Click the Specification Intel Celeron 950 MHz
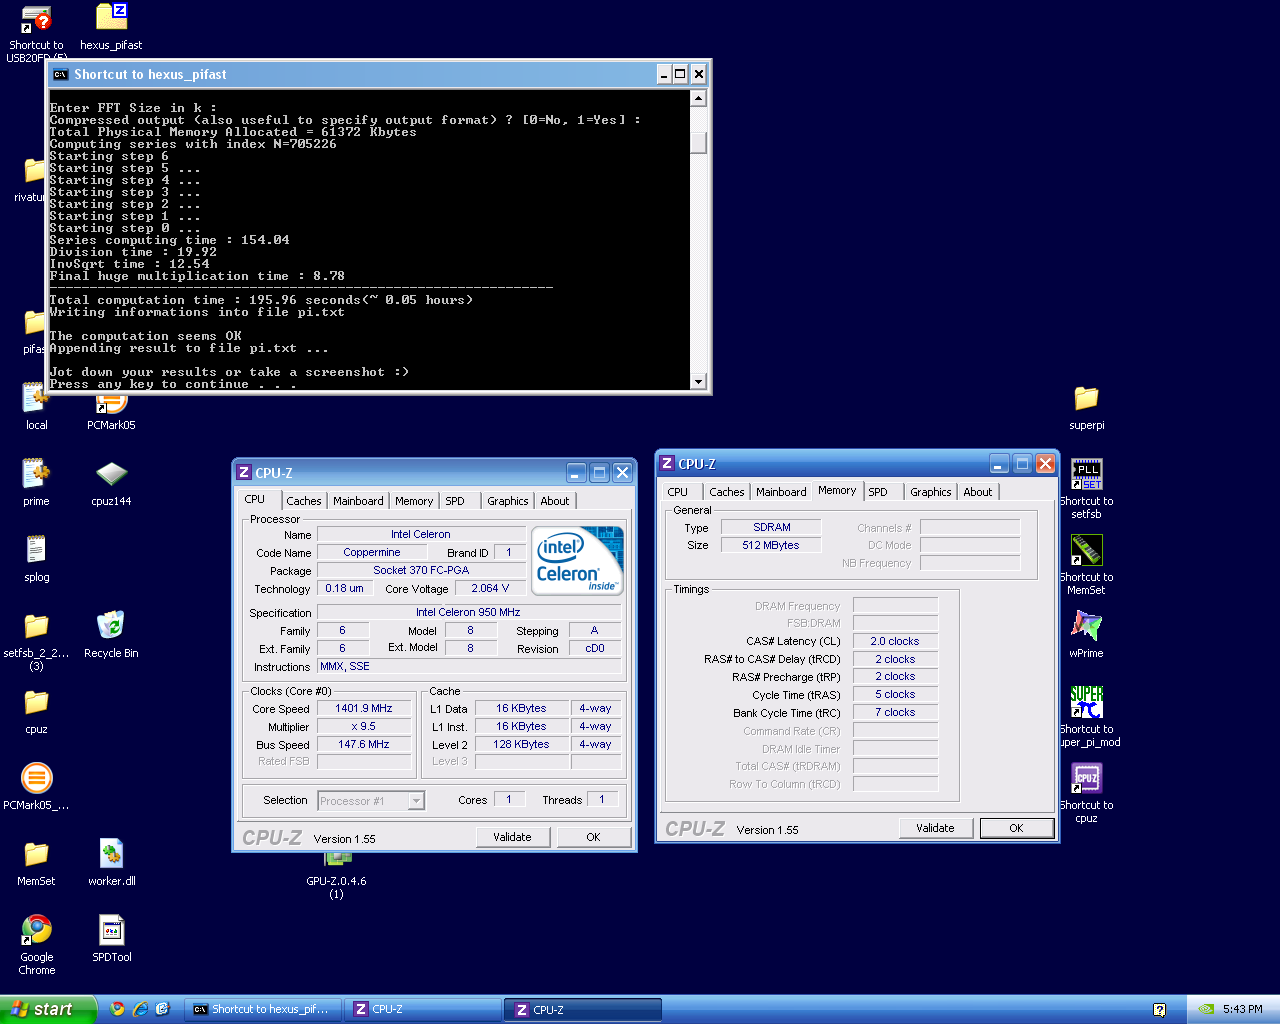1280x1024 pixels. click(468, 612)
